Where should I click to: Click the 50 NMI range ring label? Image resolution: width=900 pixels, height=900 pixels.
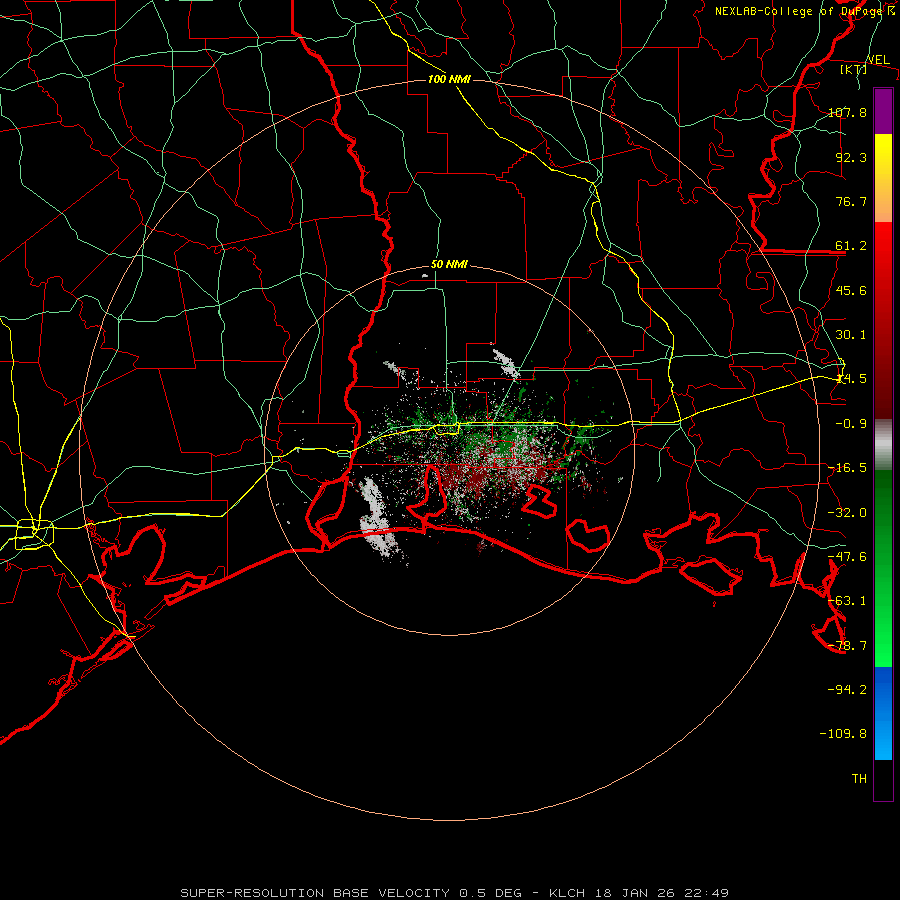pyautogui.click(x=449, y=265)
